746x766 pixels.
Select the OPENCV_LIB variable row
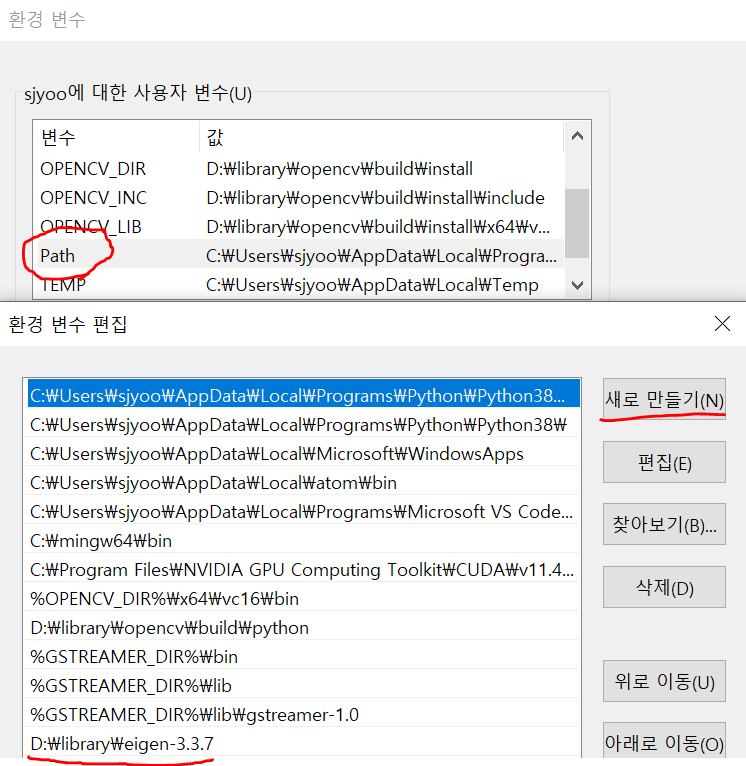click(x=298, y=227)
